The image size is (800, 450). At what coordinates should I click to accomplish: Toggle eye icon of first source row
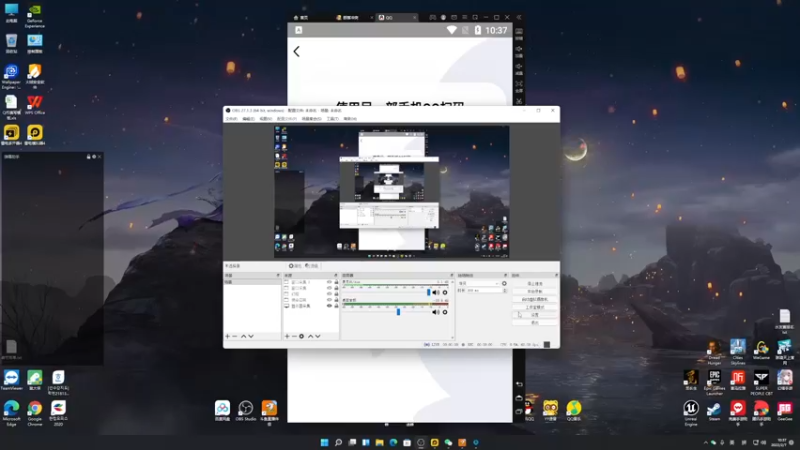(329, 282)
